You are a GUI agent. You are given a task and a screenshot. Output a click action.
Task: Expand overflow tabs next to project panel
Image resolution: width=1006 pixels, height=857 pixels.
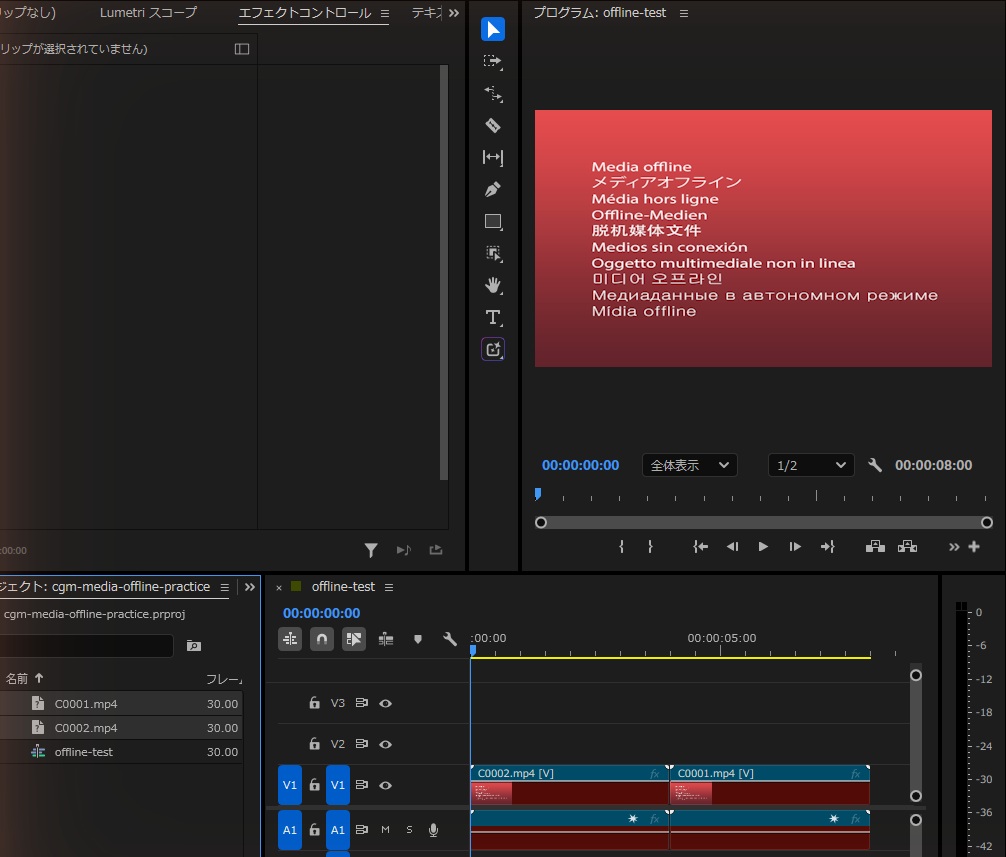(x=250, y=587)
